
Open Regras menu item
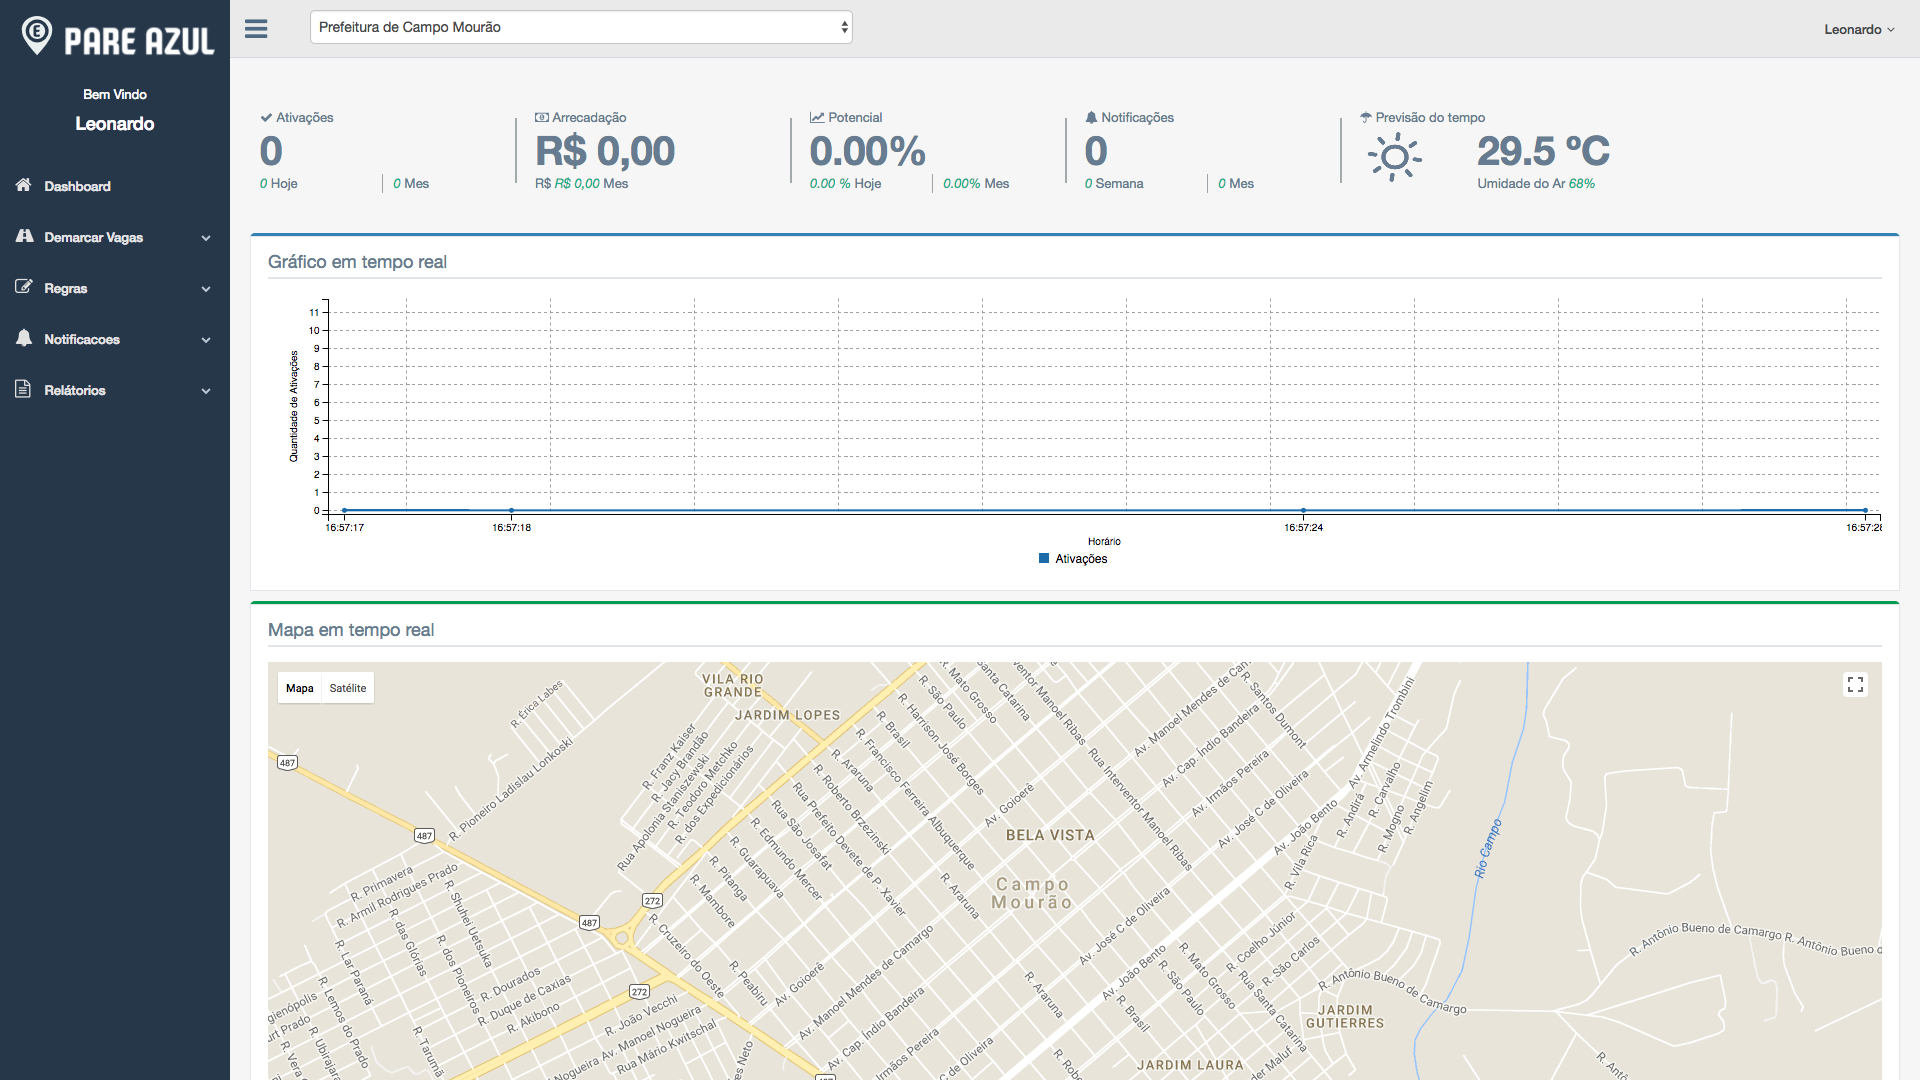click(x=115, y=288)
